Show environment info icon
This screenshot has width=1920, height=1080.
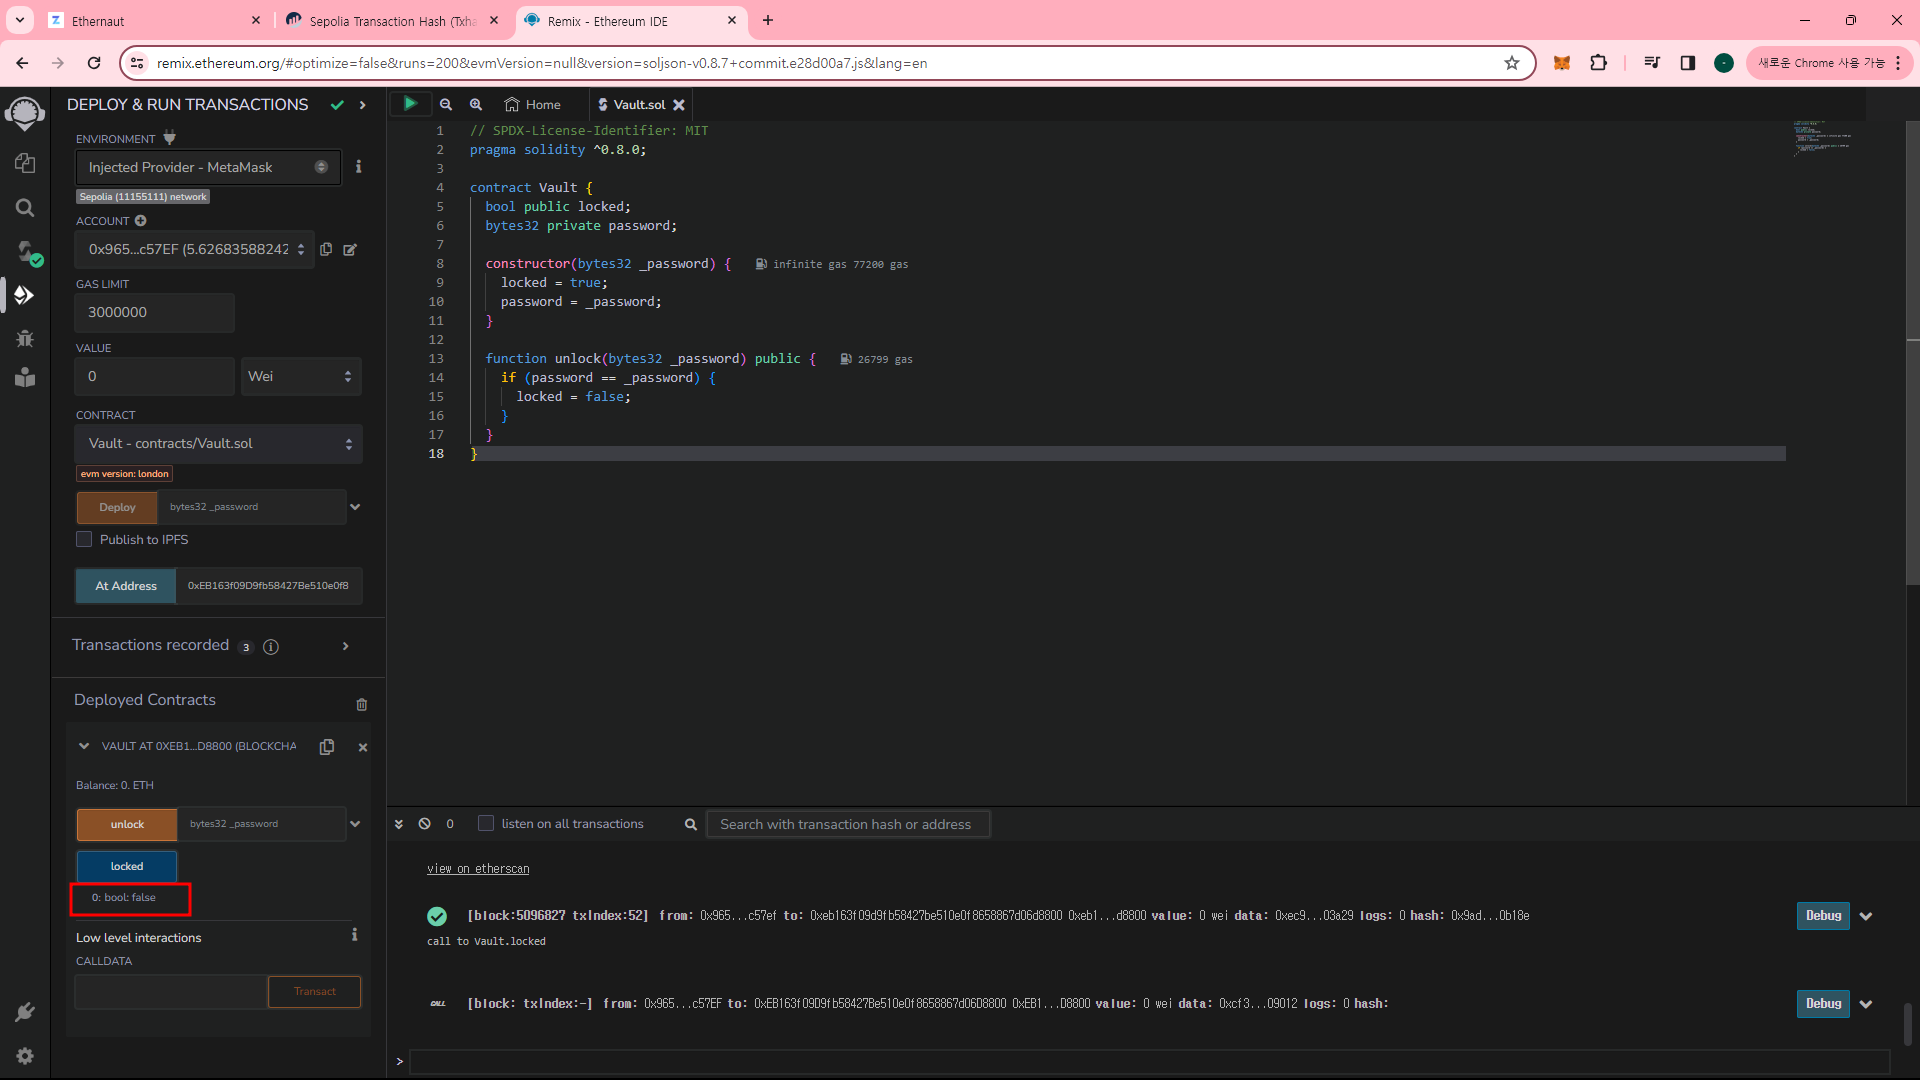[x=359, y=167]
